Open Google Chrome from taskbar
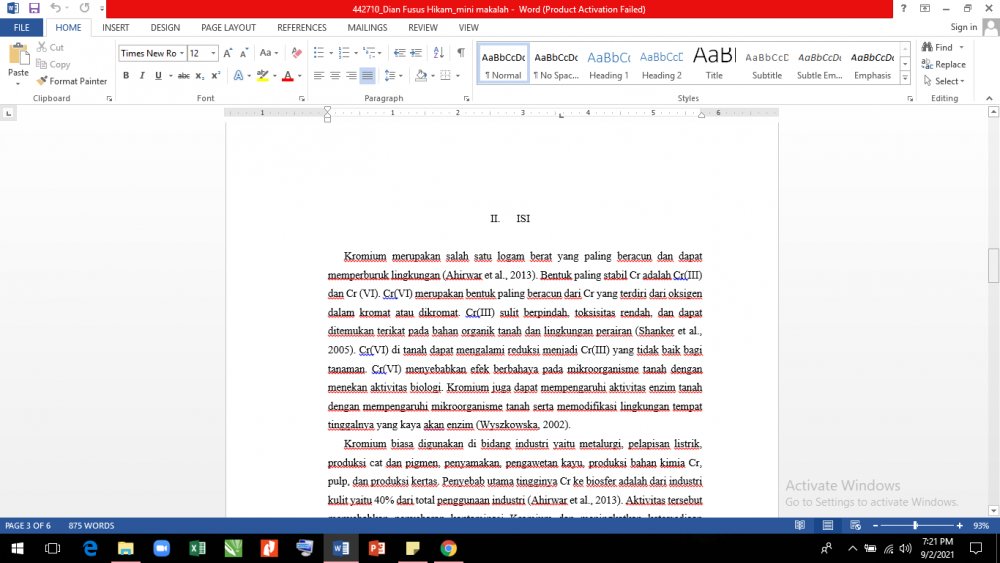 [x=448, y=548]
